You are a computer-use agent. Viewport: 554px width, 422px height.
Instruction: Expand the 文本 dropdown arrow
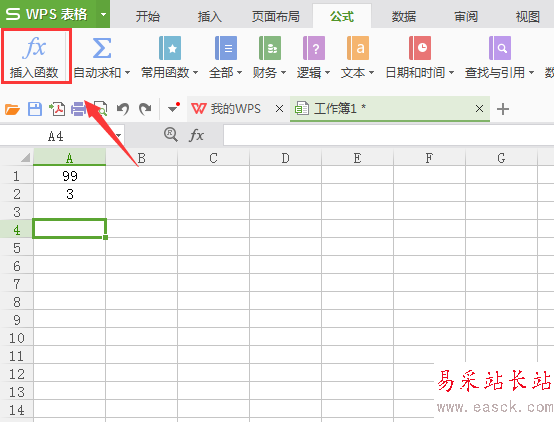371,73
